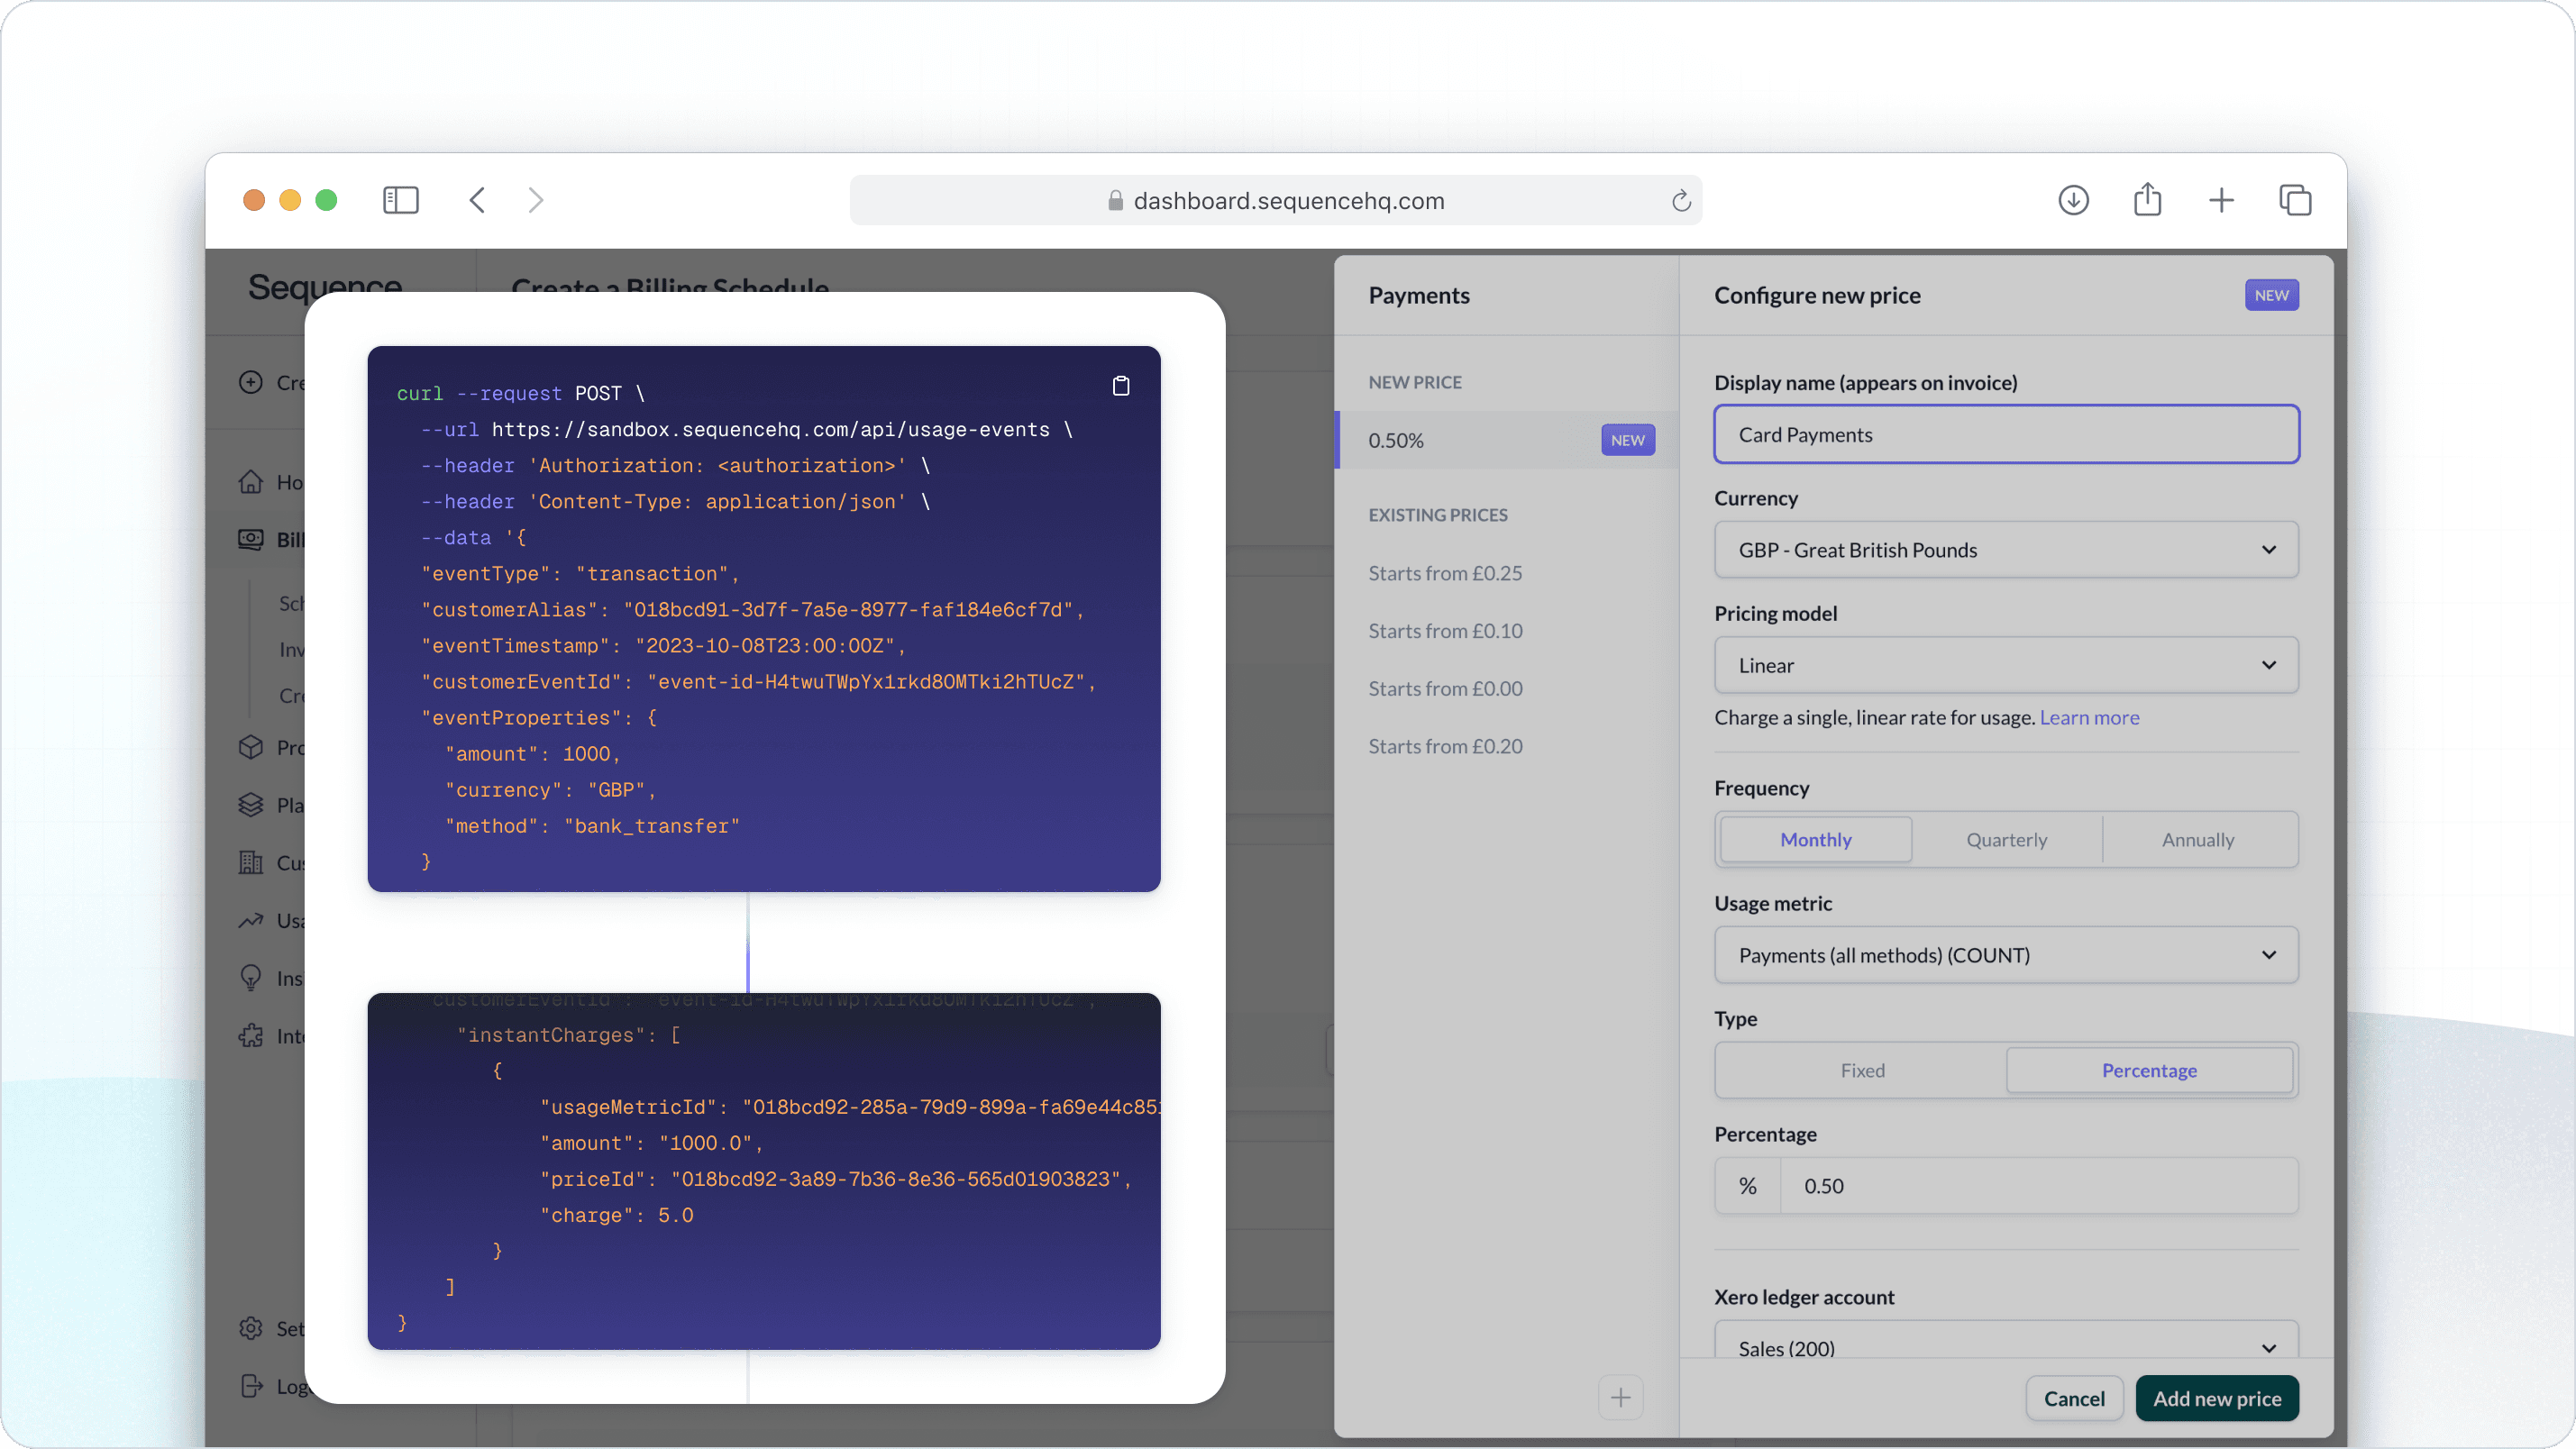Open browser downloads icon
This screenshot has height=1449, width=2576.
pos(2073,200)
